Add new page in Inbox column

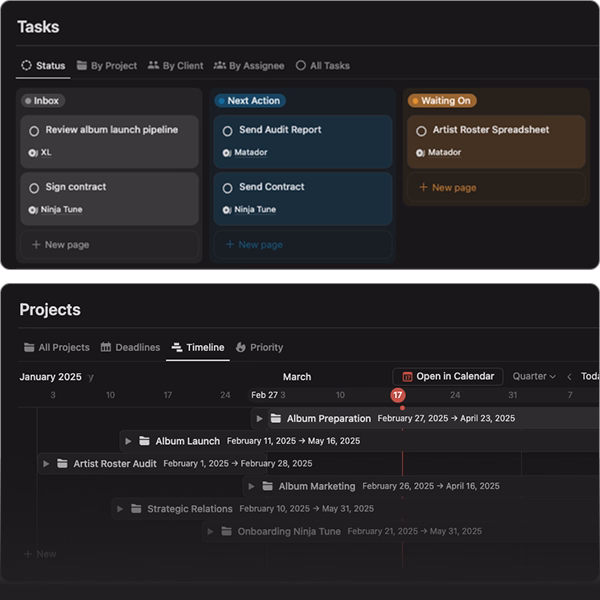click(109, 245)
